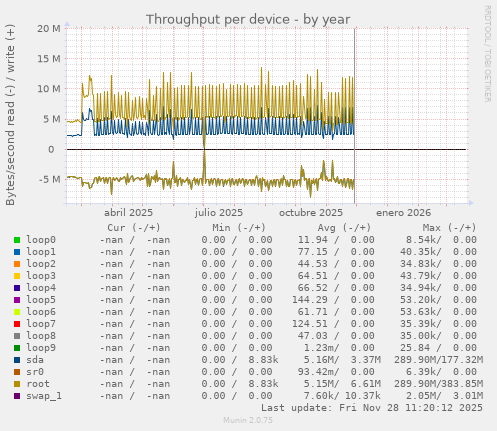This screenshot has height=431, width=497.
Task: Click loop6 max value 53.63k
Action: click(421, 312)
